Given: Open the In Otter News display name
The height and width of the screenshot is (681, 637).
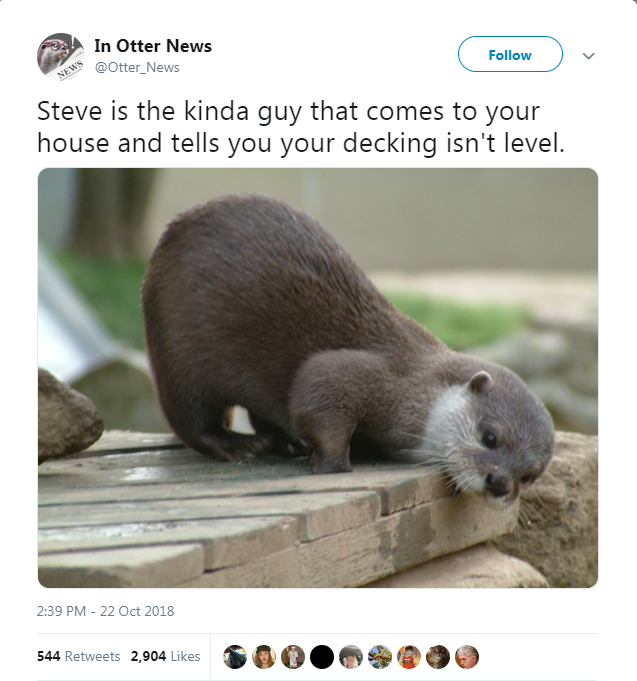Looking at the screenshot, I should tap(153, 46).
